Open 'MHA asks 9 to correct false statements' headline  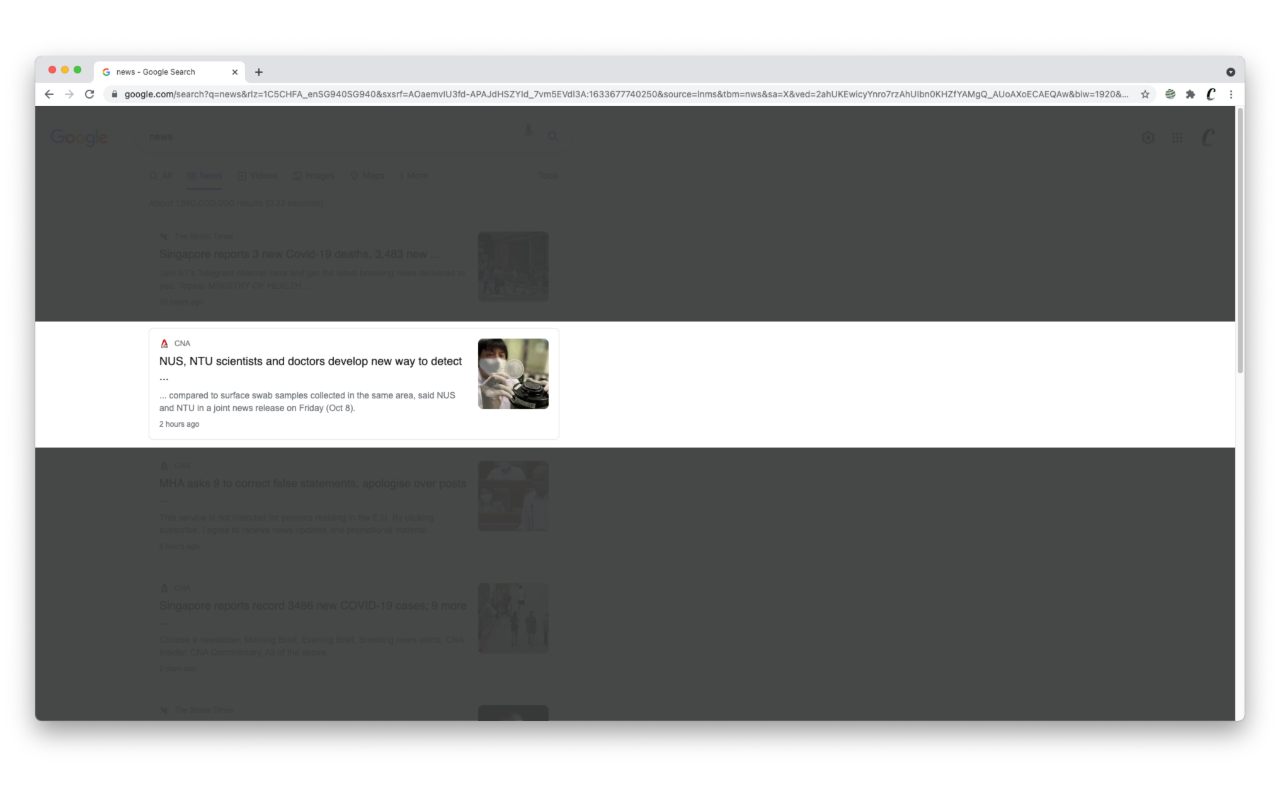[312, 491]
